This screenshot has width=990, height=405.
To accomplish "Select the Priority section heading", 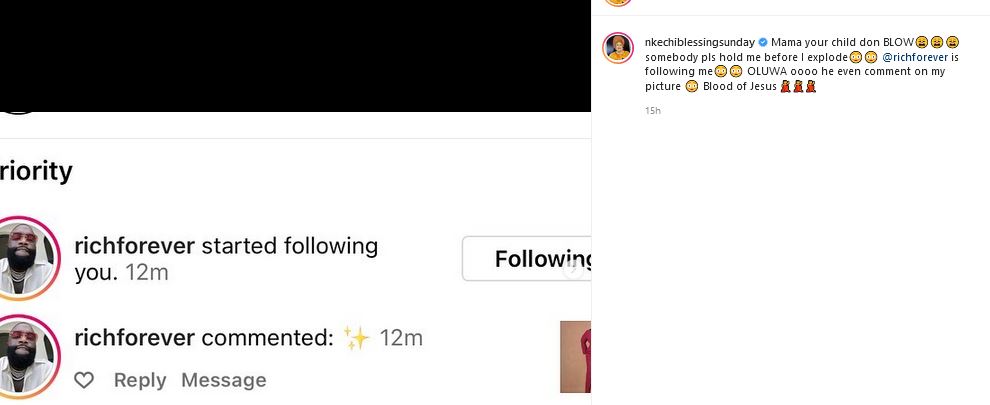I will 36,171.
